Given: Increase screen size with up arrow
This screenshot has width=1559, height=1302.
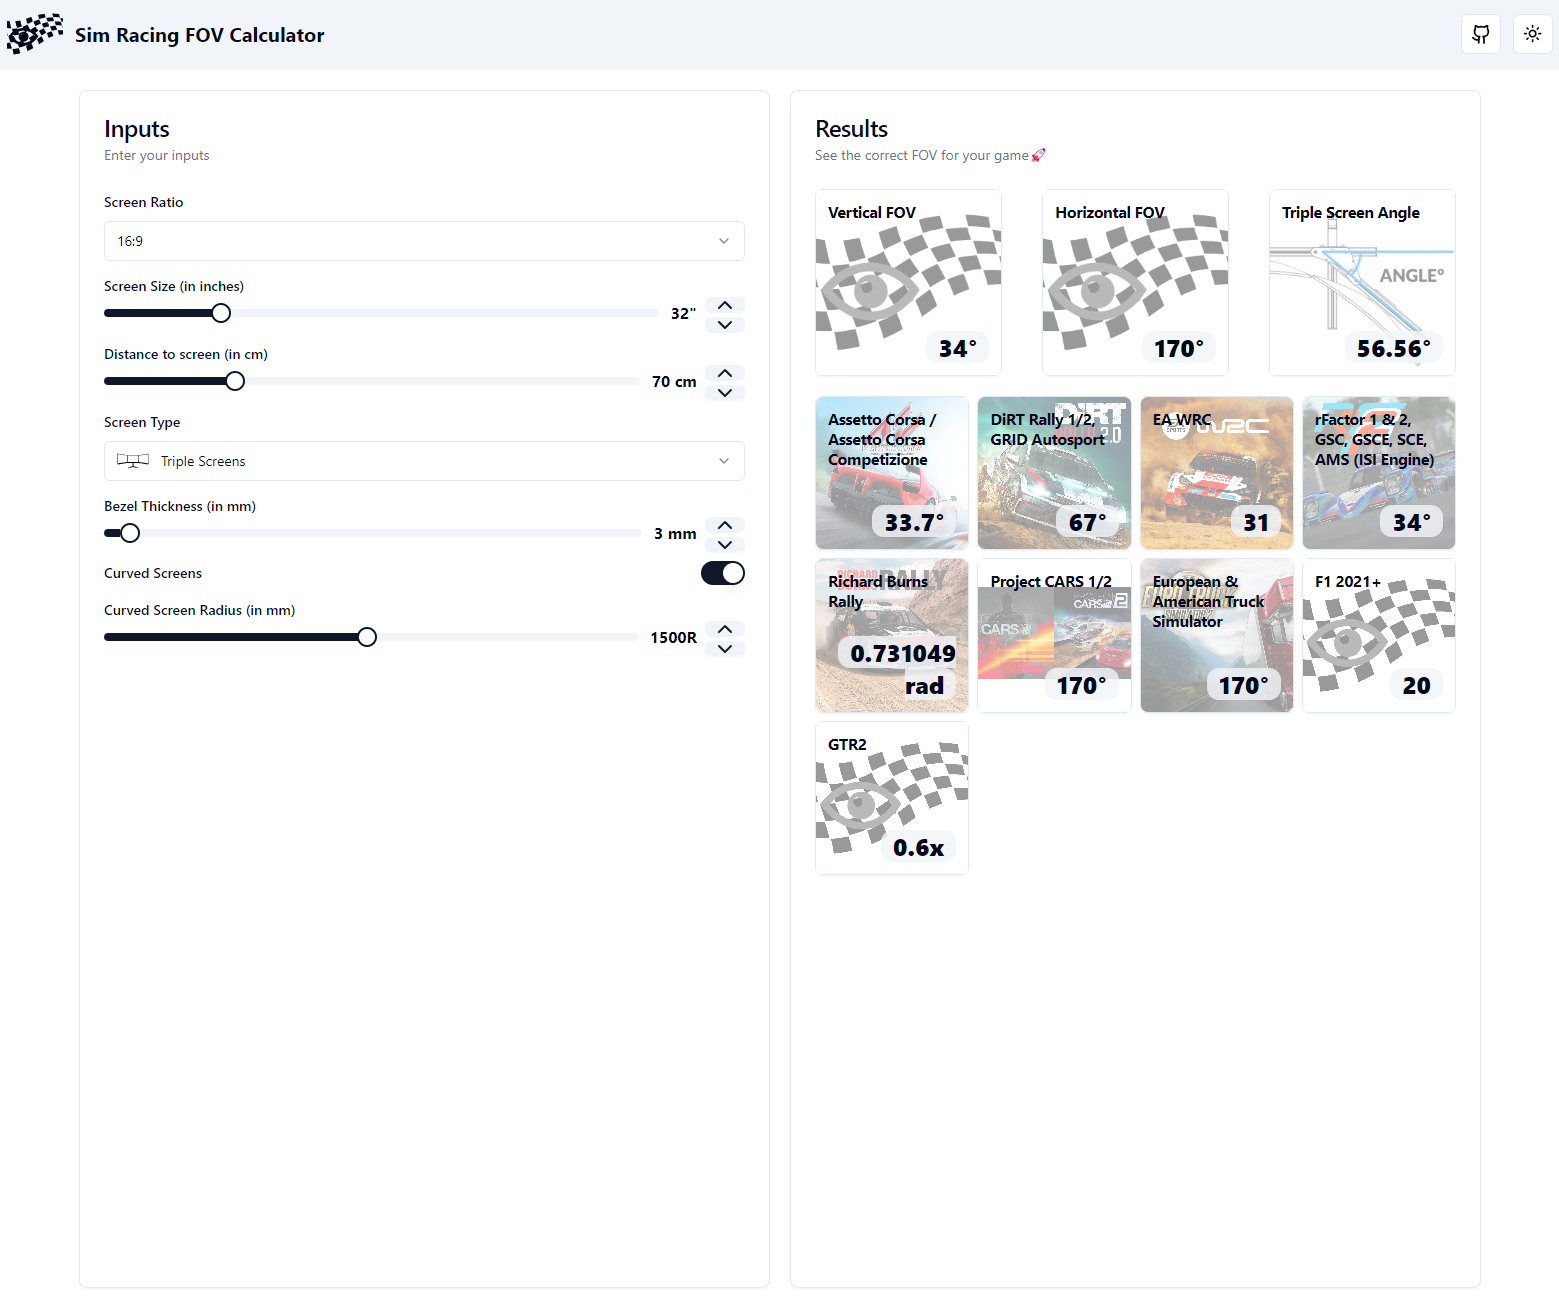Looking at the screenshot, I should 725,304.
